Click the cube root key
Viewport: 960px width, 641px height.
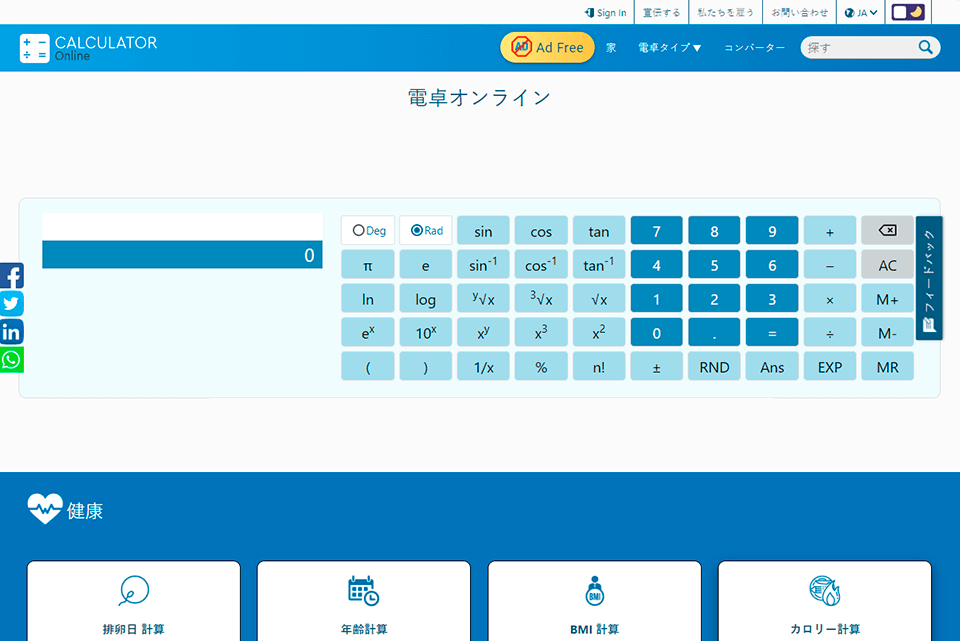tap(541, 299)
